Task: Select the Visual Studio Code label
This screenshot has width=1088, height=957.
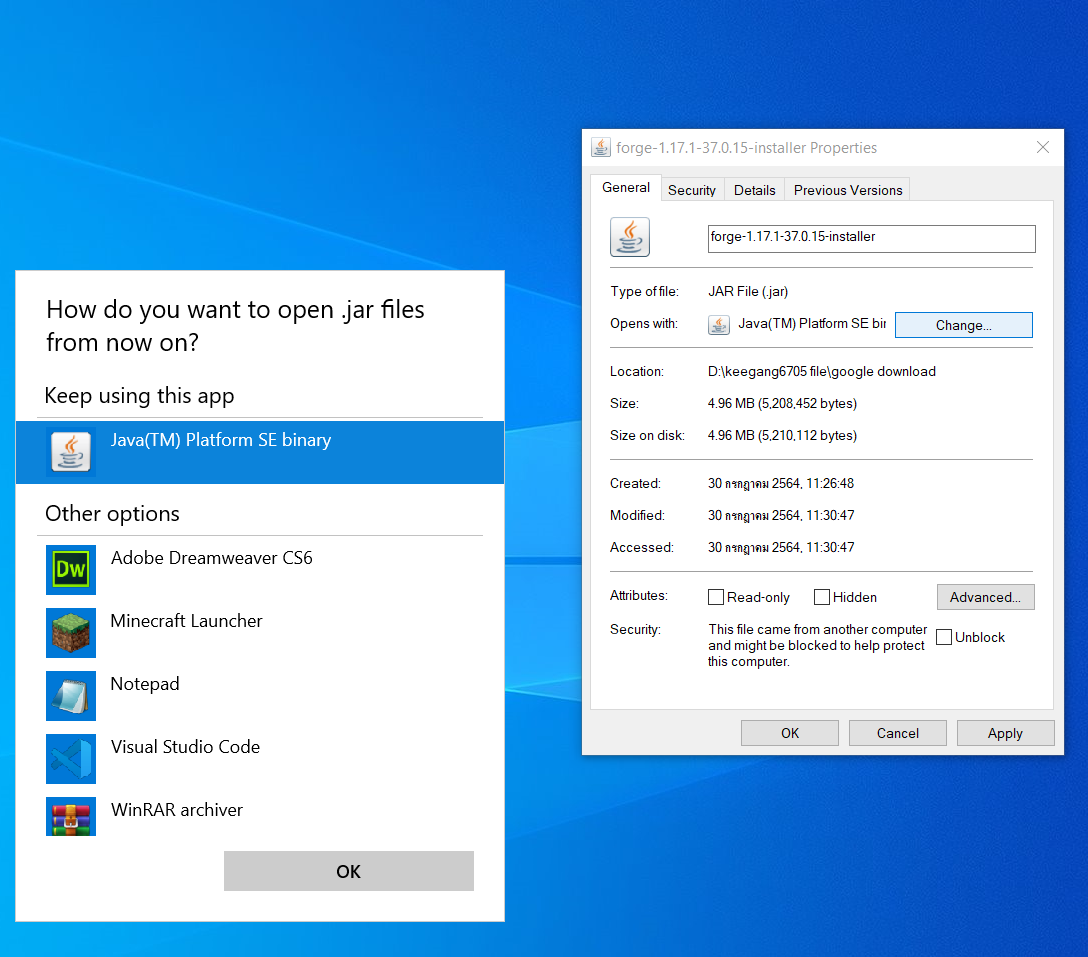Action: coord(185,747)
